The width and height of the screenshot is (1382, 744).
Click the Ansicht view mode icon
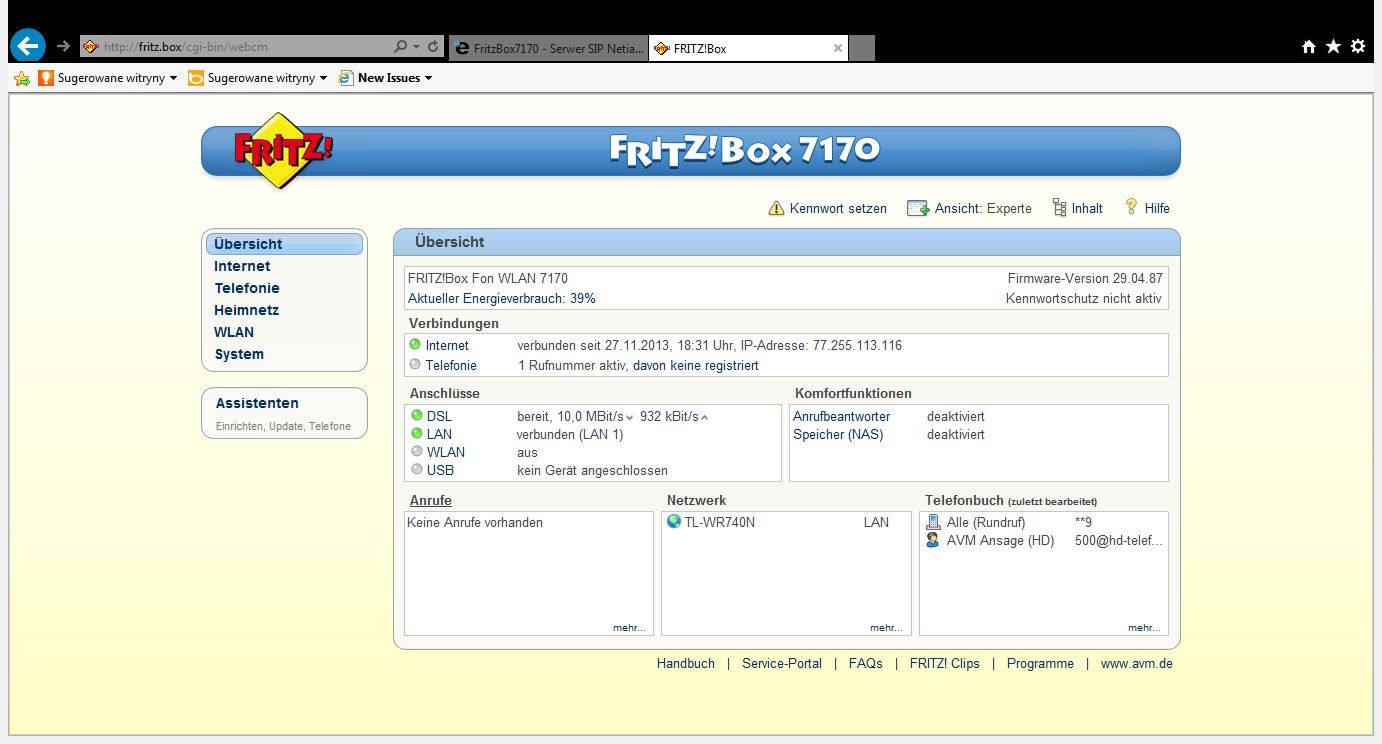tap(918, 208)
